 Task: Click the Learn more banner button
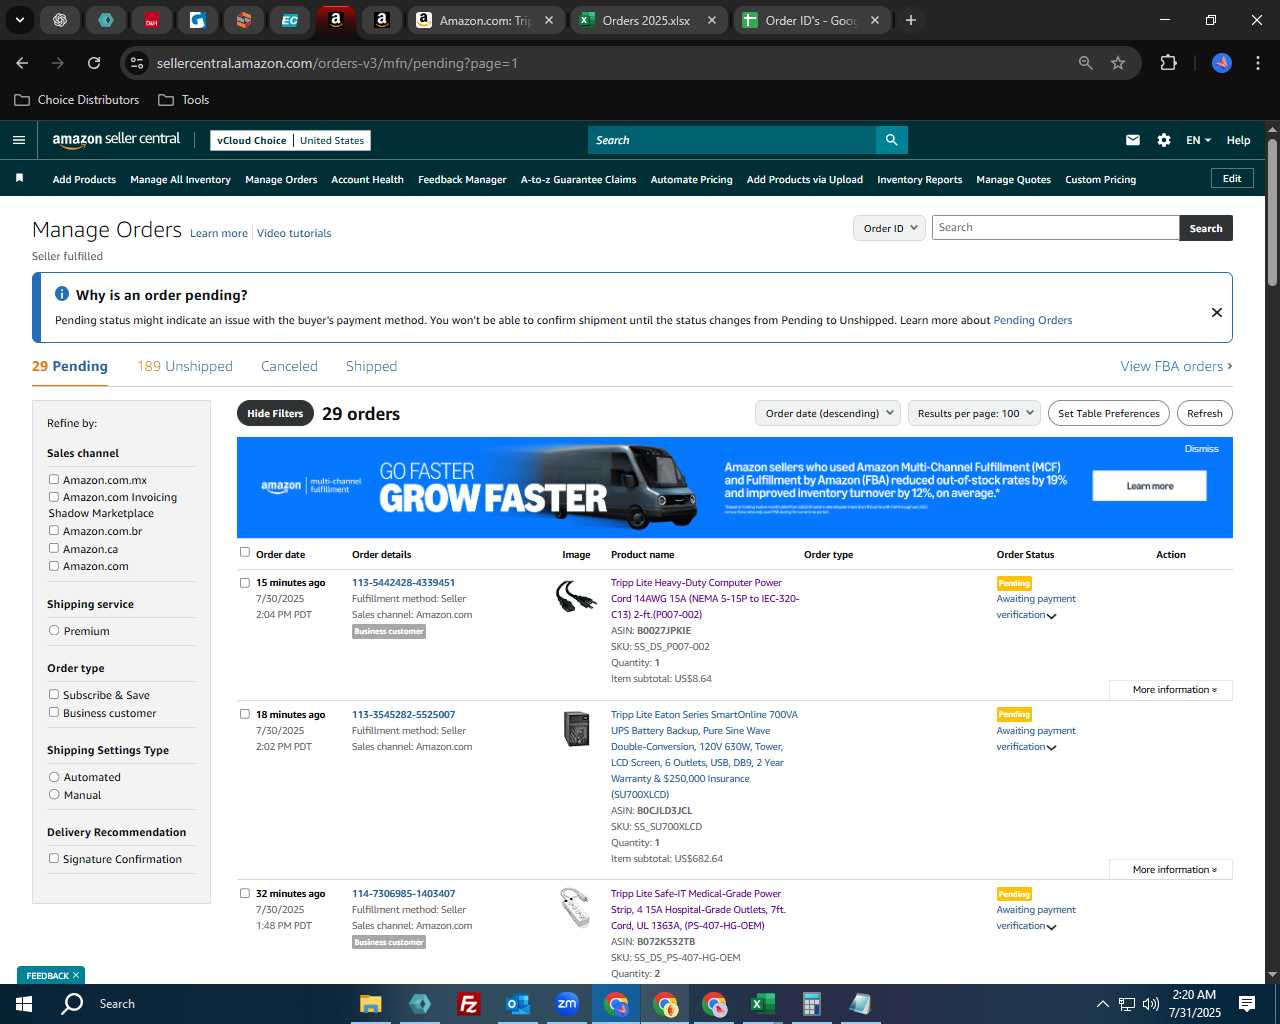coord(1149,486)
